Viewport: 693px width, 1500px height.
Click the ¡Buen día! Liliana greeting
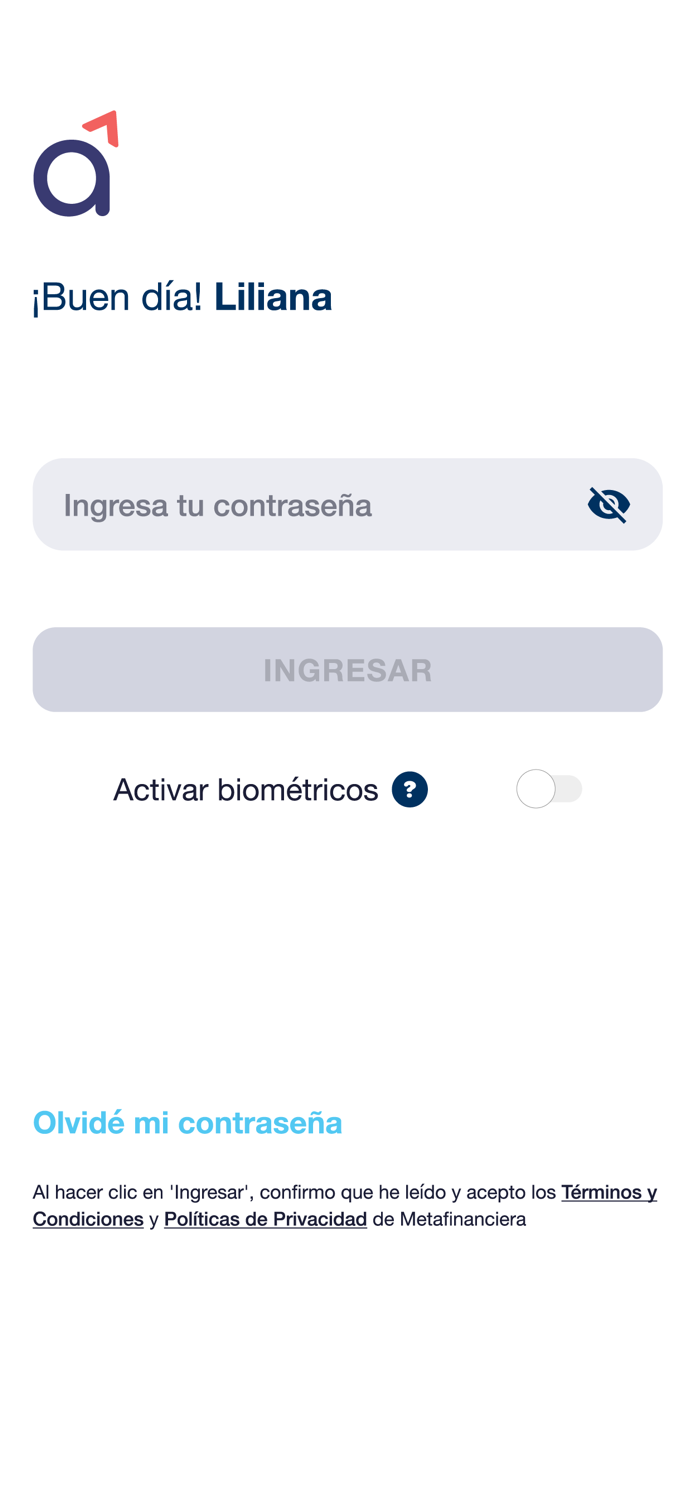pos(182,296)
